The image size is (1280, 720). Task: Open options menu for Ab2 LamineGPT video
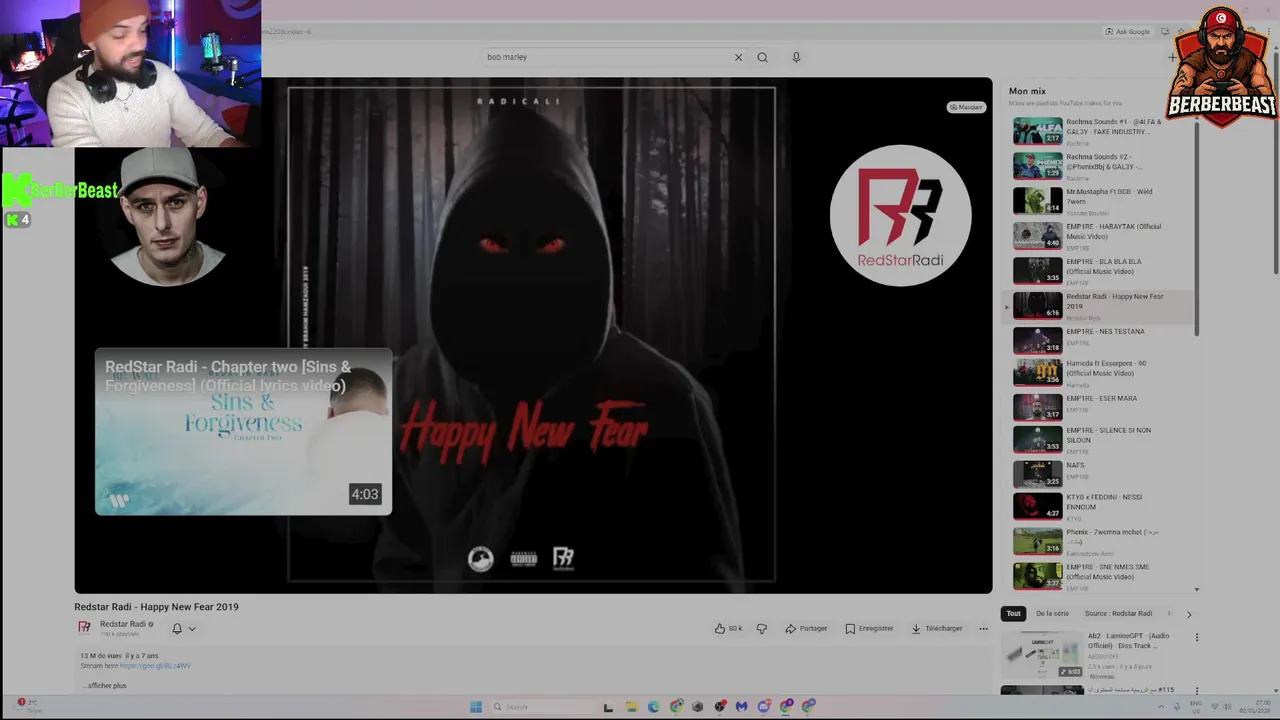[1196, 637]
